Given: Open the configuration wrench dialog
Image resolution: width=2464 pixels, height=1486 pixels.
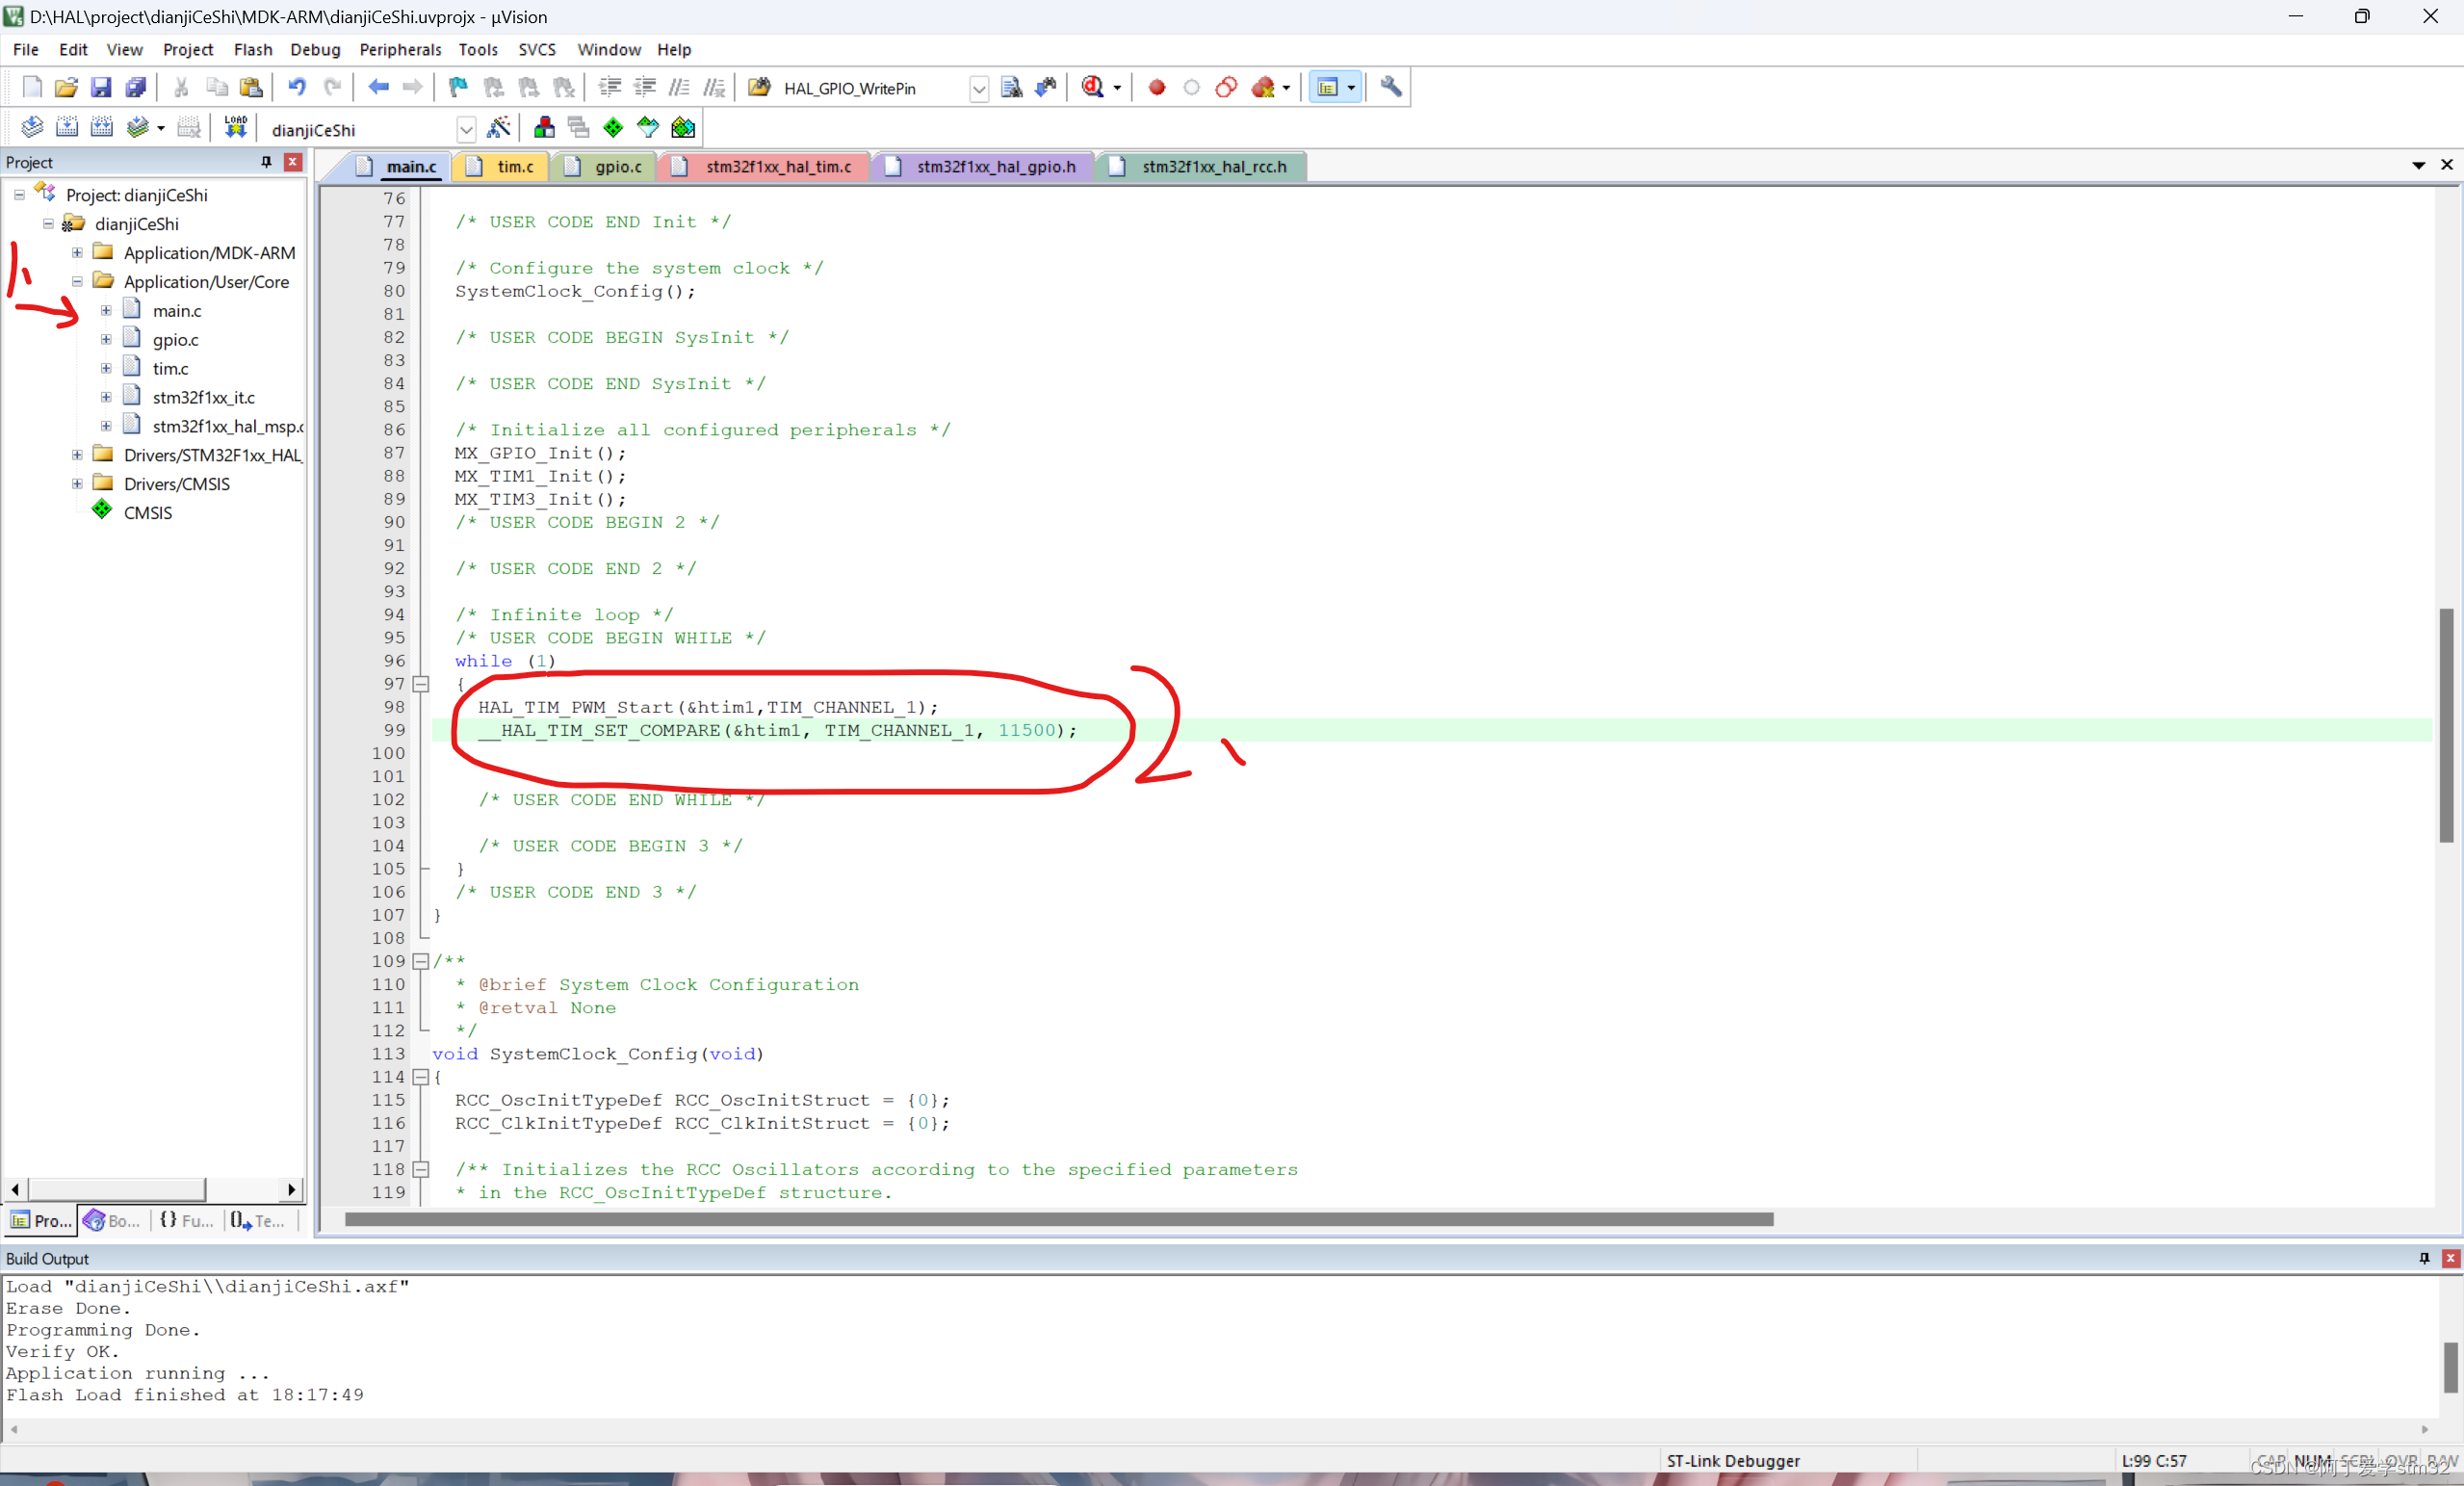Looking at the screenshot, I should (x=1390, y=87).
